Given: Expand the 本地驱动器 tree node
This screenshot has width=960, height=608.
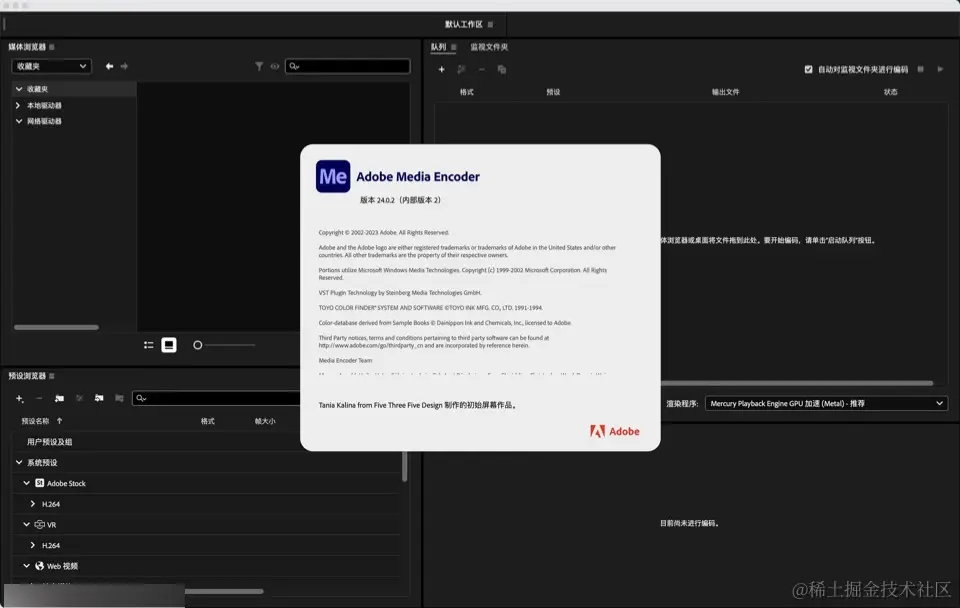Looking at the screenshot, I should [18, 105].
